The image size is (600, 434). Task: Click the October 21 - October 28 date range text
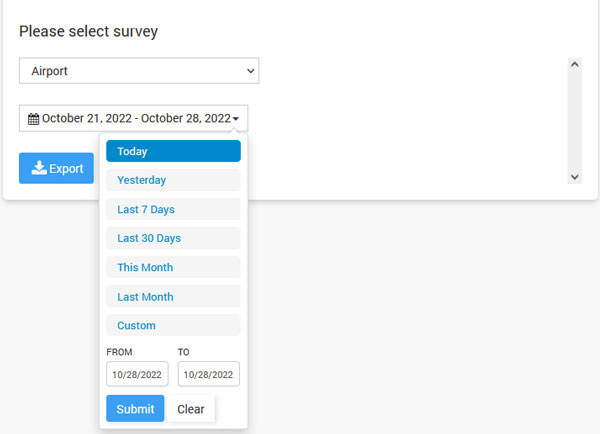pos(136,118)
